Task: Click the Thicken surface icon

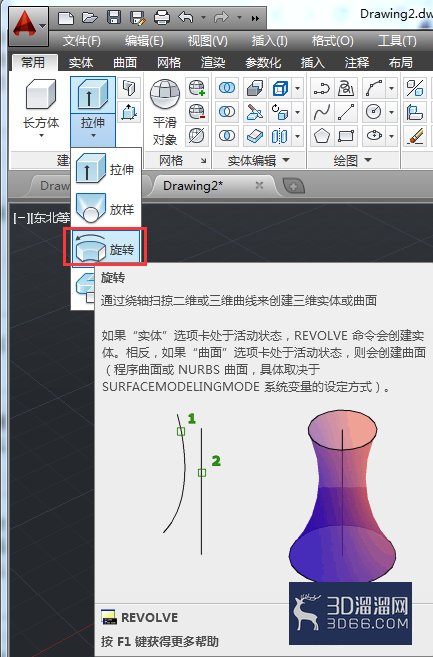Action: pos(254,136)
